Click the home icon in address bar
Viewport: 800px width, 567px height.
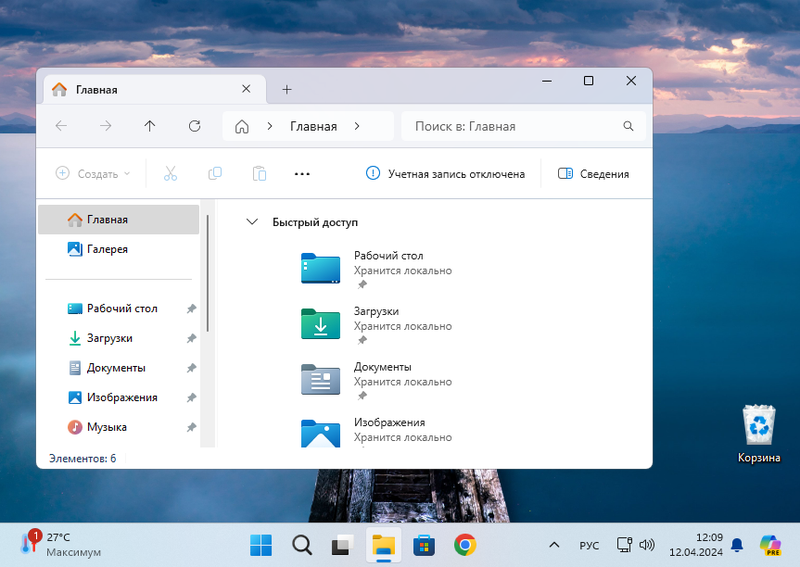click(242, 127)
